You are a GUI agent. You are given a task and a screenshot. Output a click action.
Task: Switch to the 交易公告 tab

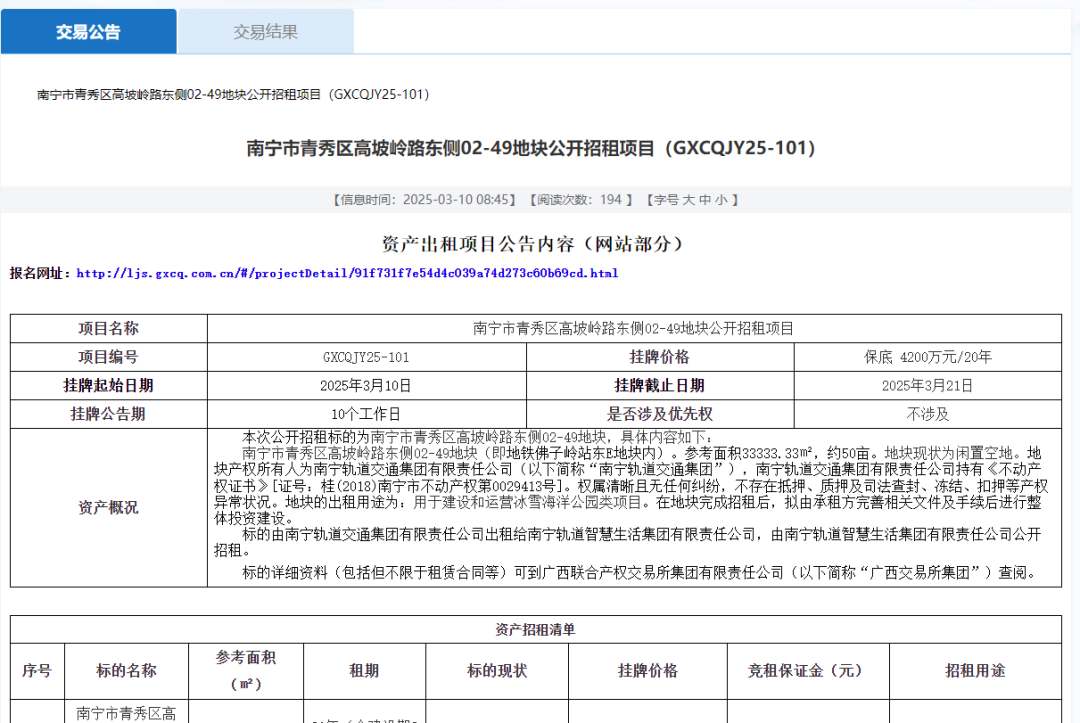pos(88,32)
